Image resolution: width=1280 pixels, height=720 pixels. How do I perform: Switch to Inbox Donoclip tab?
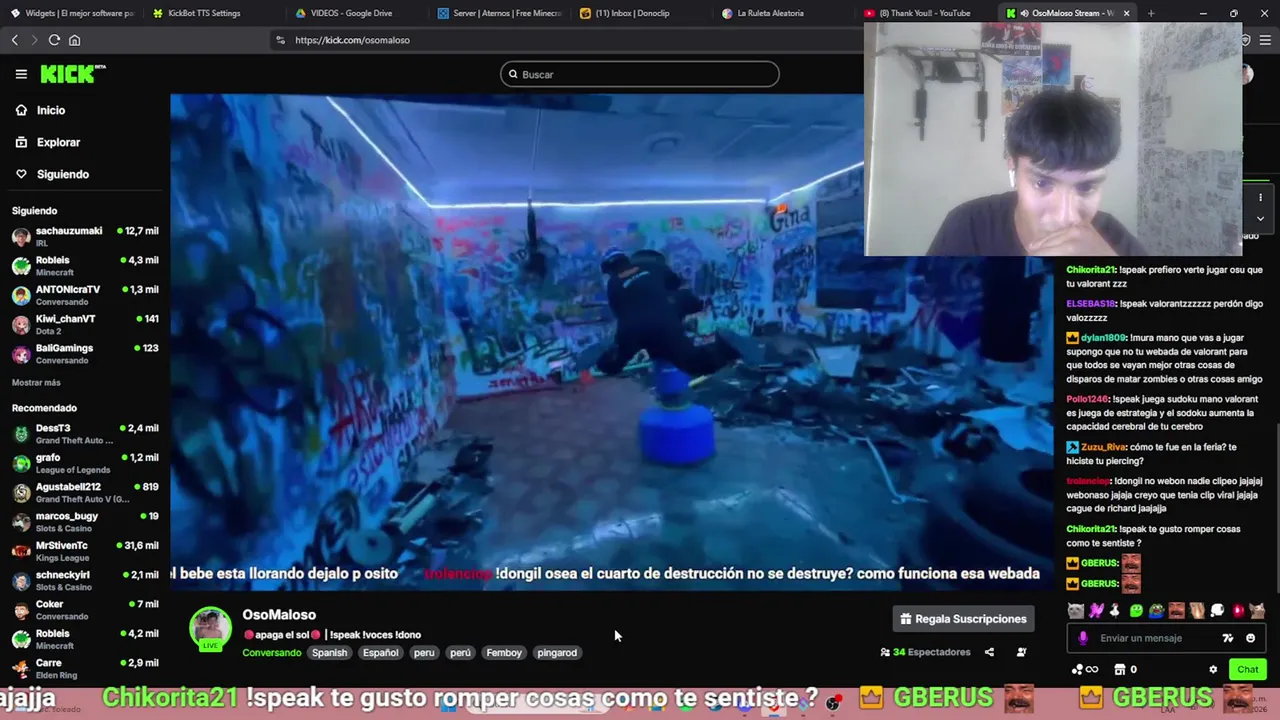click(639, 13)
